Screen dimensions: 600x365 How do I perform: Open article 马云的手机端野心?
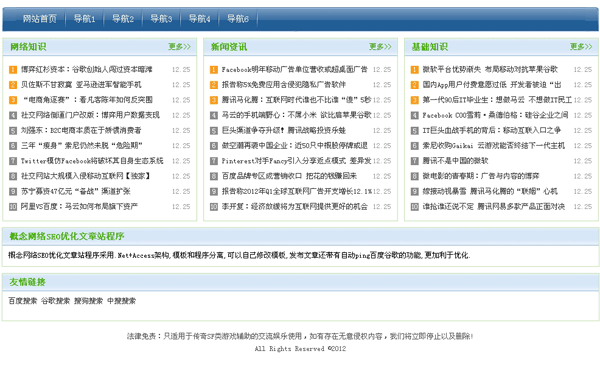point(297,115)
